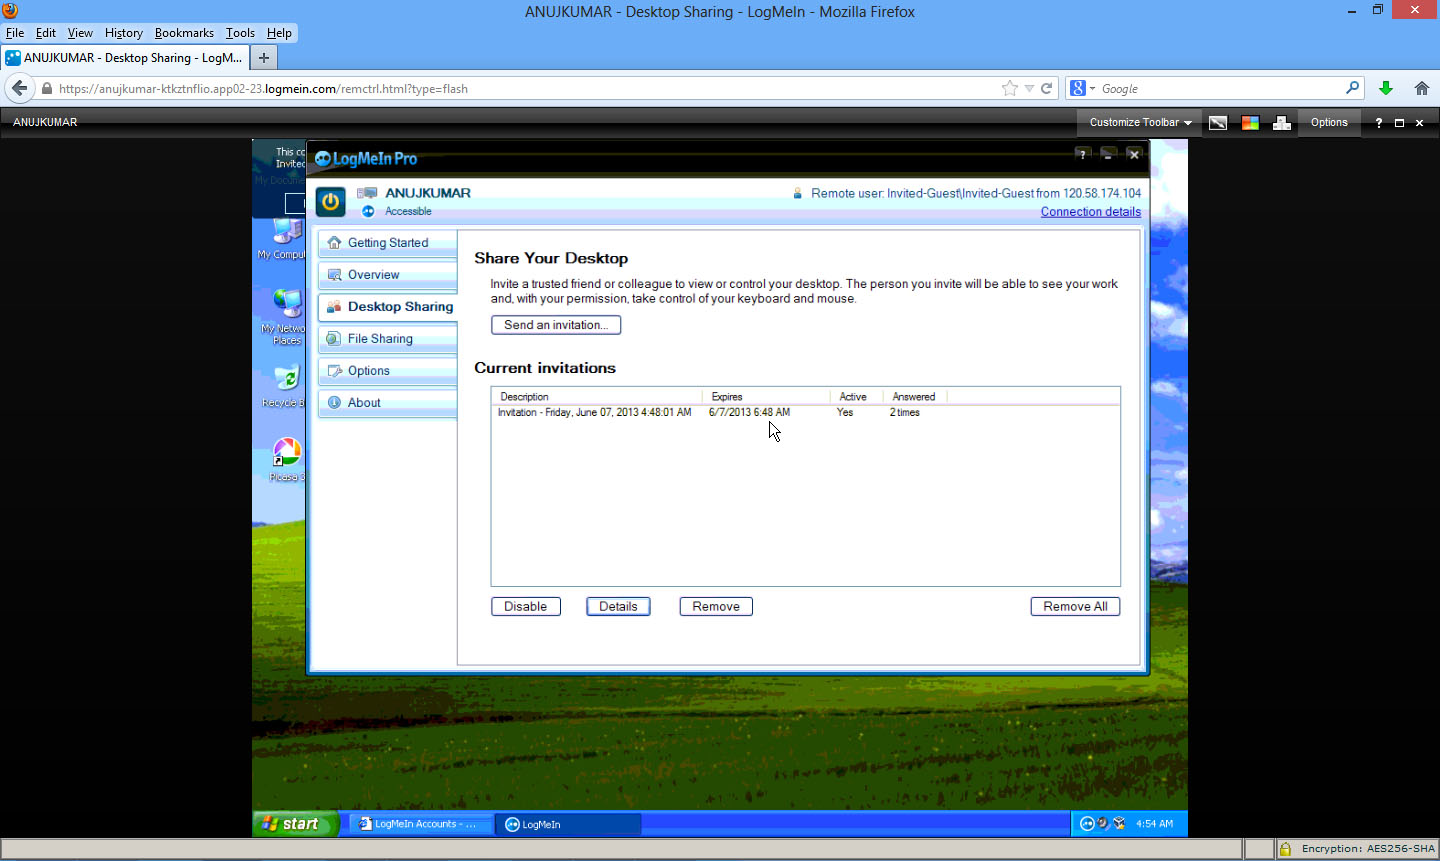Click the LogMeIn tray icon in XP taskbar
This screenshot has width=1440, height=861.
(1087, 824)
